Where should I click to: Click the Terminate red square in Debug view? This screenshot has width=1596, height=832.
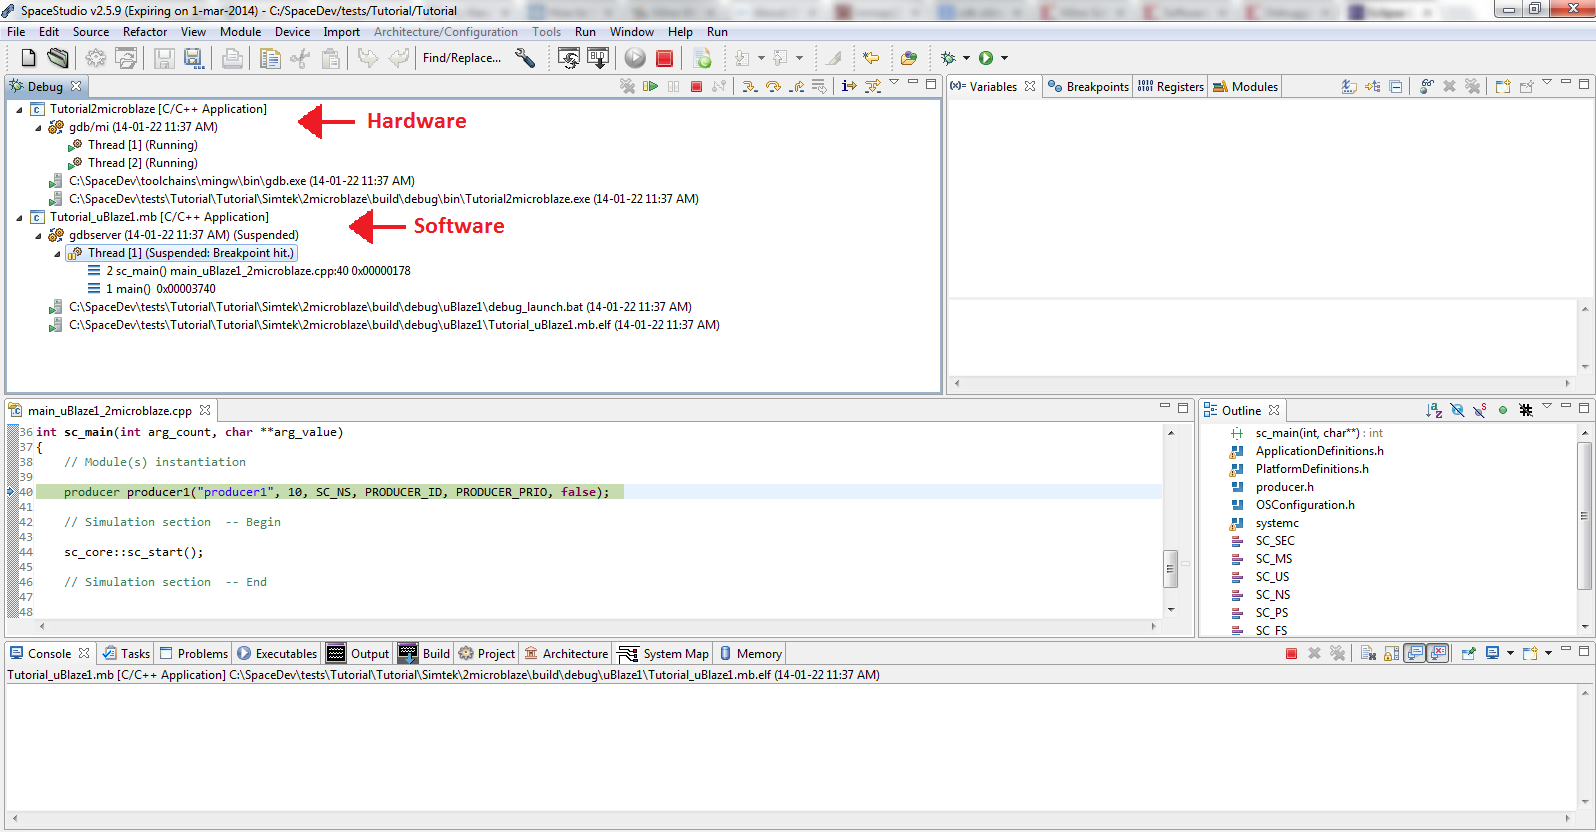tap(696, 86)
